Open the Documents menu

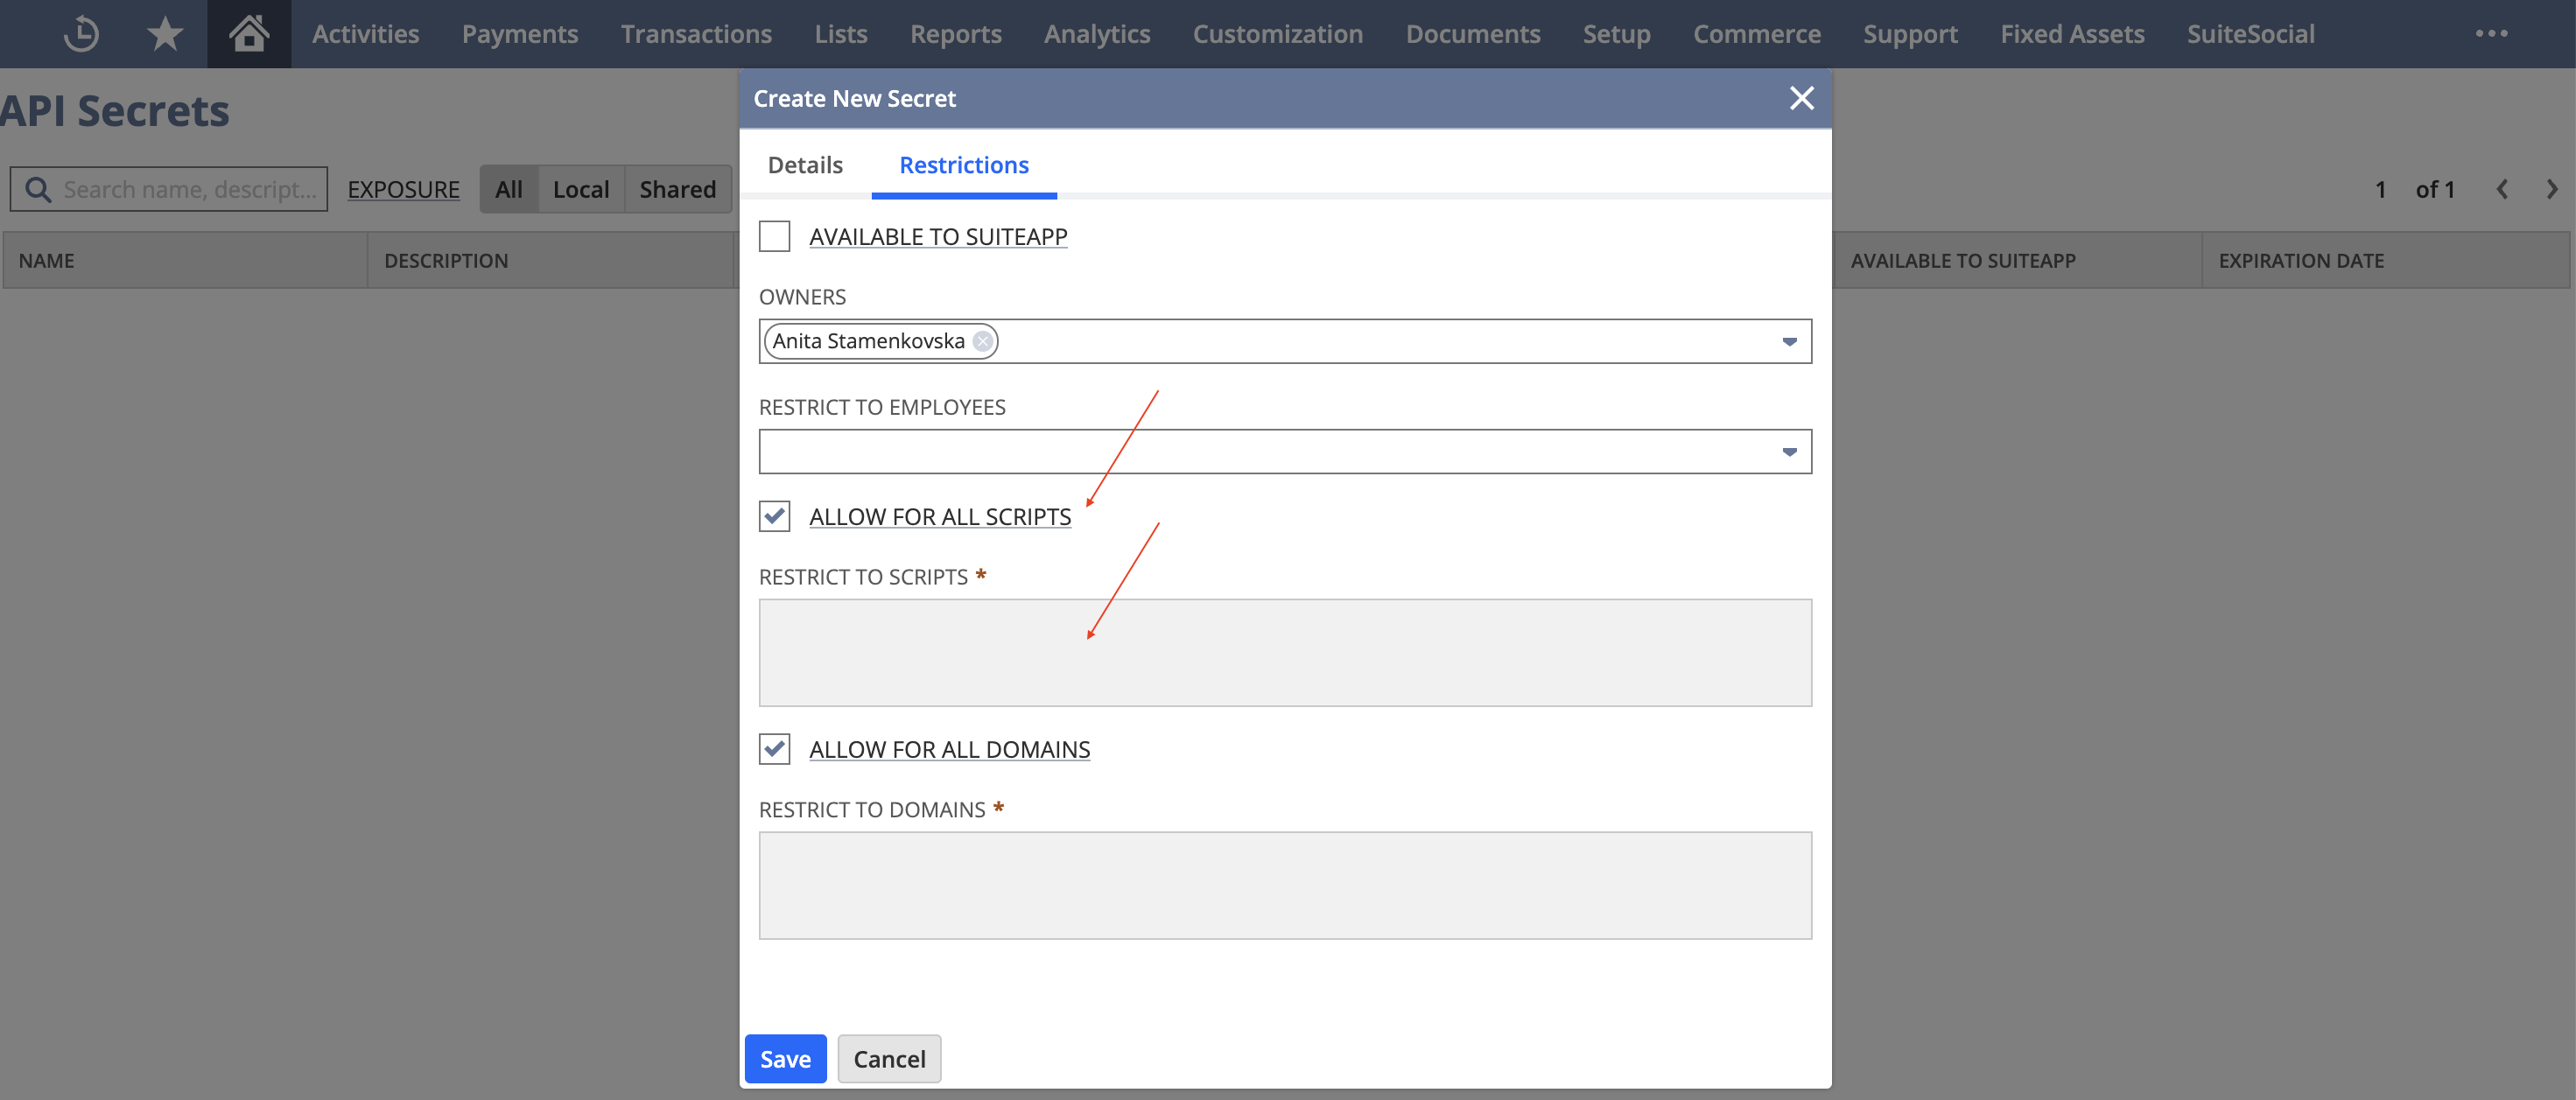1472,34
